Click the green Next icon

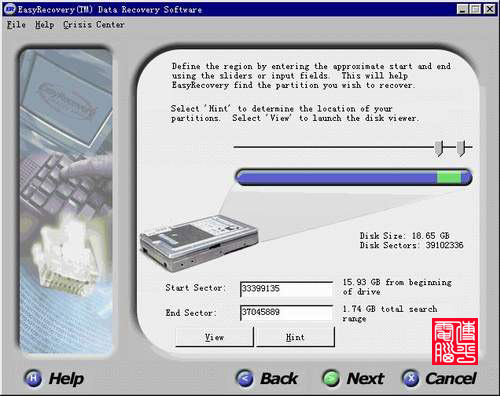pos(331,378)
